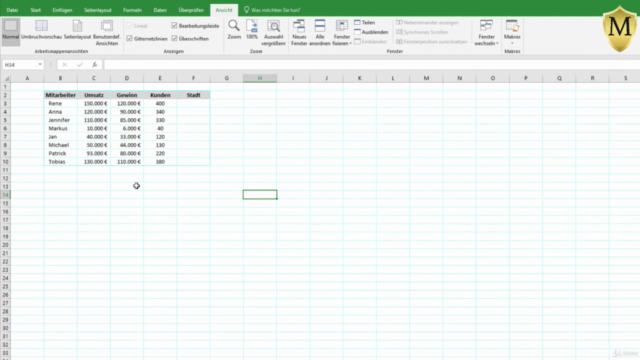This screenshot has width=640, height=360.
Task: Click the Select All corner triangle
Action: 6,78
